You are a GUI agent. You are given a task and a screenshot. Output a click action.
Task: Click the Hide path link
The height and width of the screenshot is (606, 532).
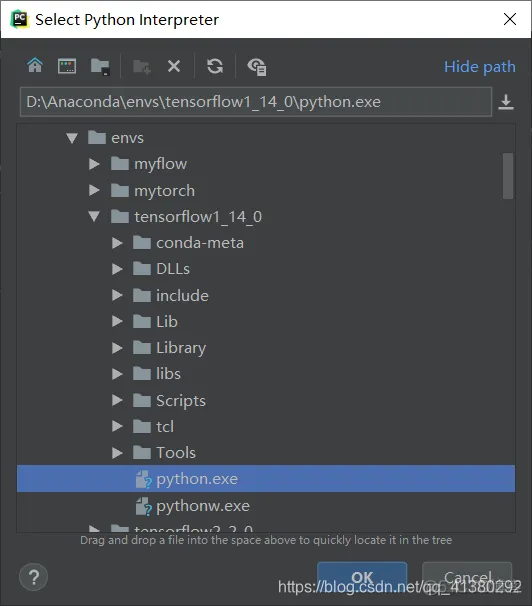pyautogui.click(x=479, y=67)
